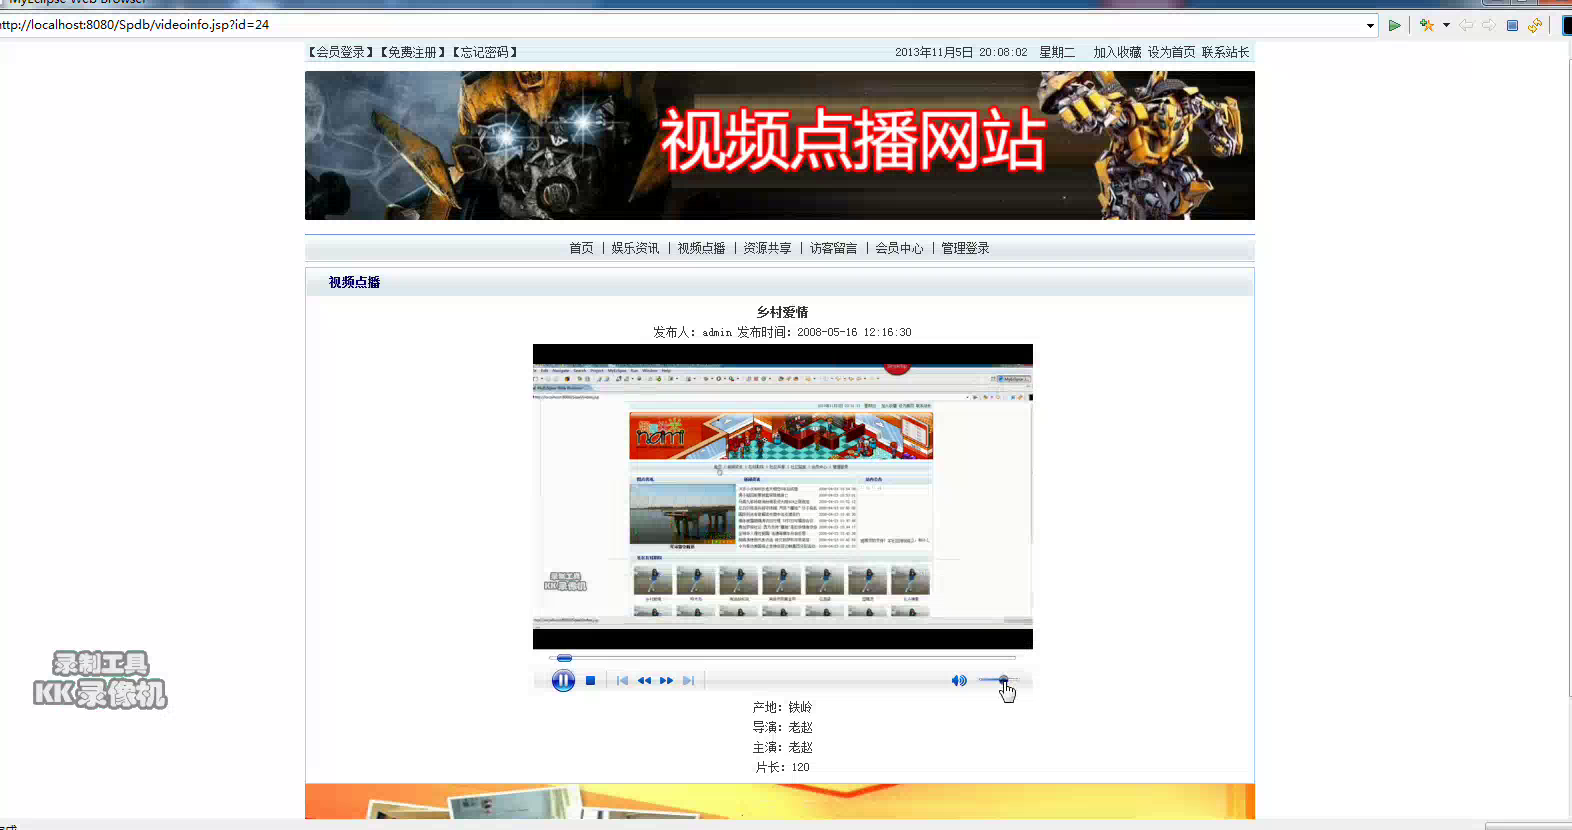Click the browser refresh icon

1535,25
